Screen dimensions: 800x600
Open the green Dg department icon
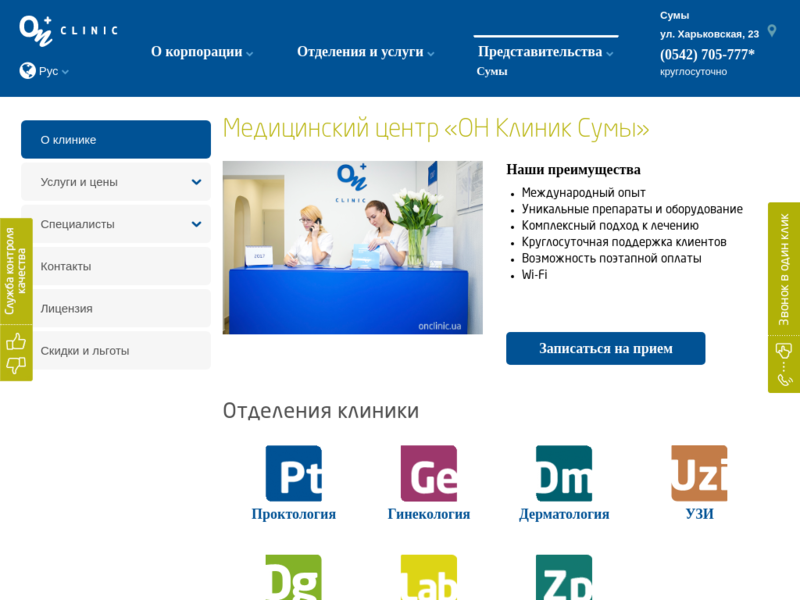coord(293,577)
